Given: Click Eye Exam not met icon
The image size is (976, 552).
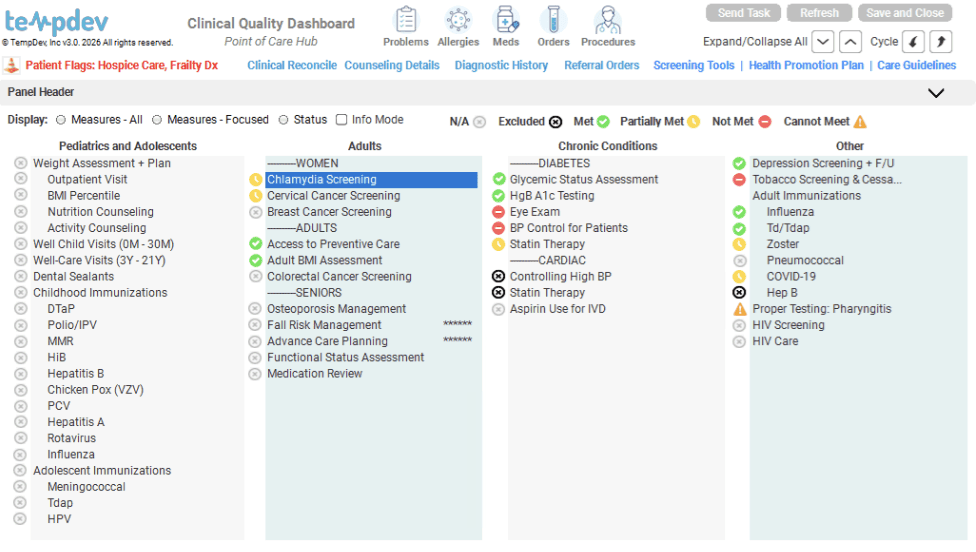Looking at the screenshot, I should pyautogui.click(x=499, y=212).
